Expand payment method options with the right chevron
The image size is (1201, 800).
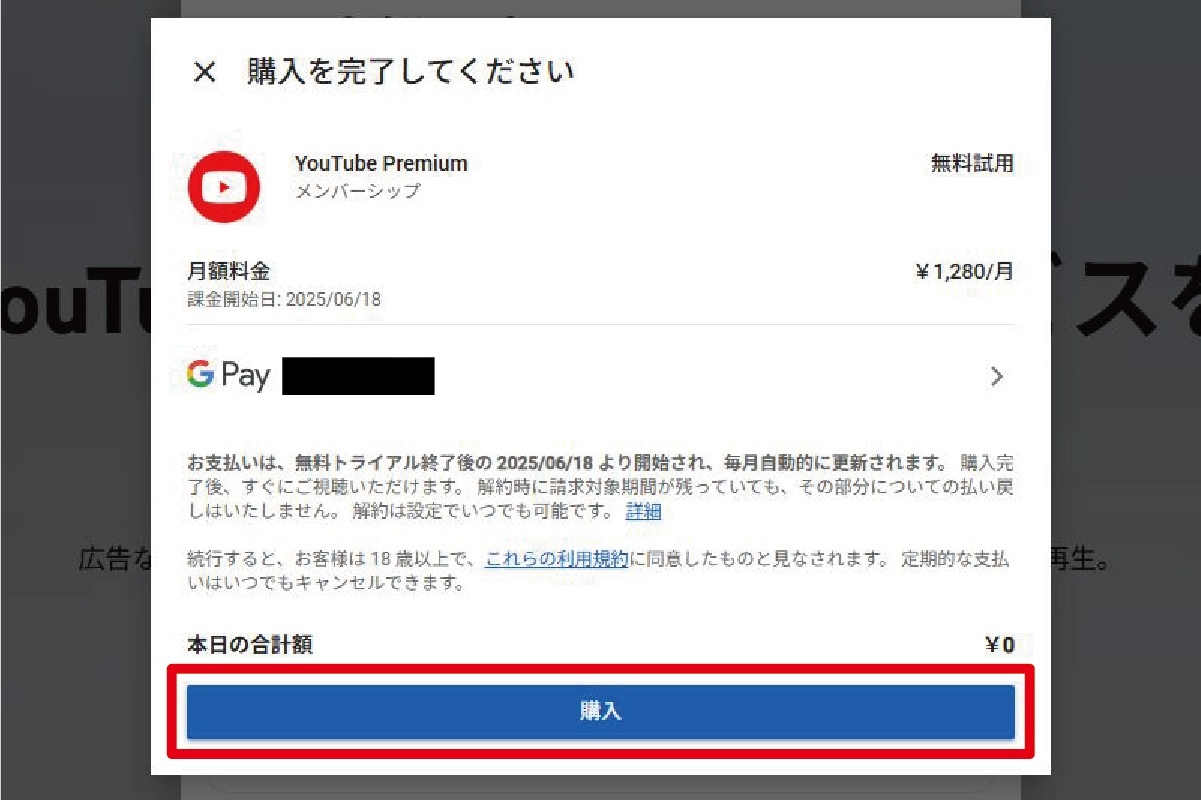pyautogui.click(x=996, y=376)
